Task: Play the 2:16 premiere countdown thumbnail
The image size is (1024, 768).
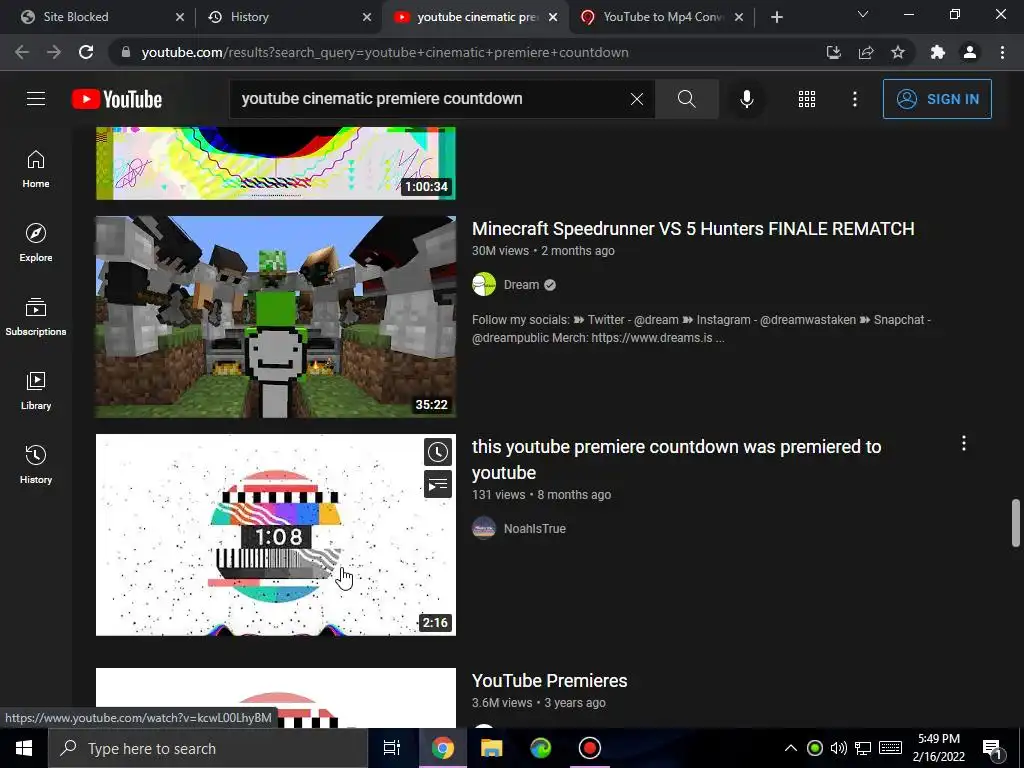Action: click(x=276, y=535)
